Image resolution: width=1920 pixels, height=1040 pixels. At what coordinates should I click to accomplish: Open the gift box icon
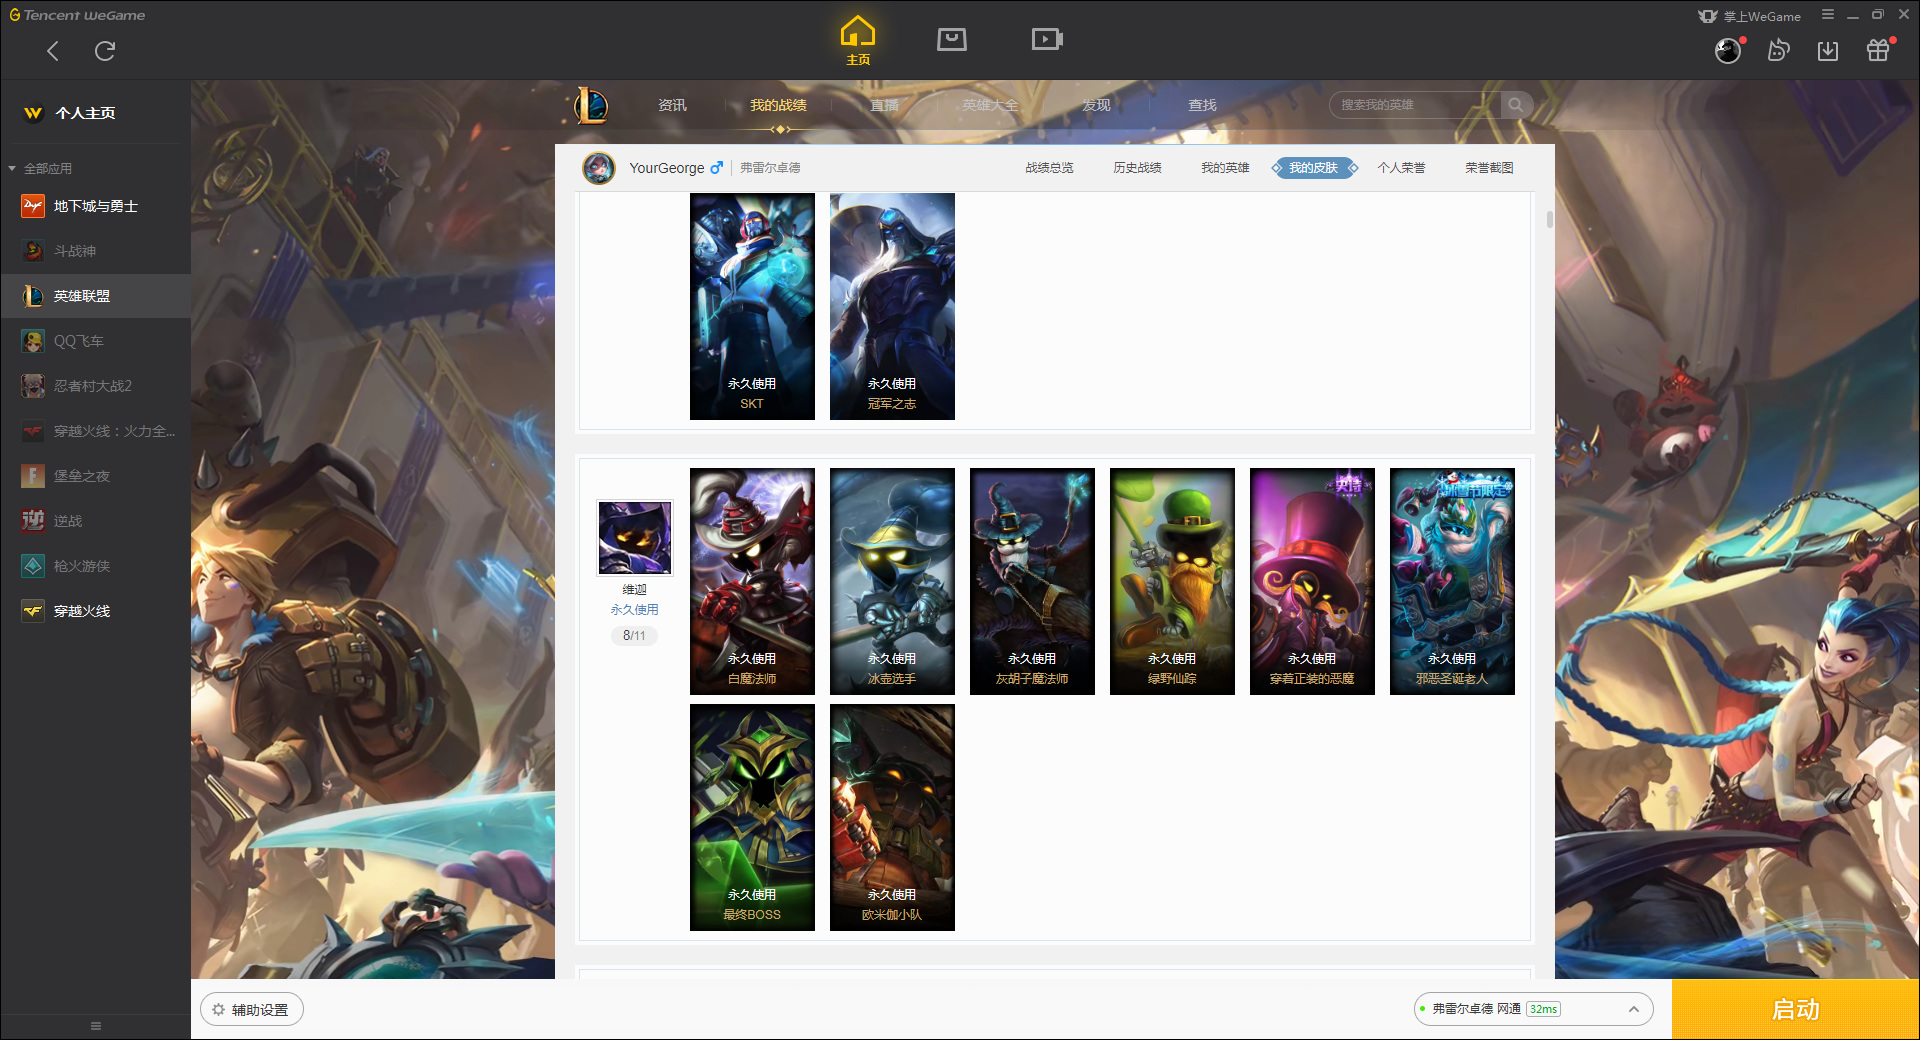1878,50
